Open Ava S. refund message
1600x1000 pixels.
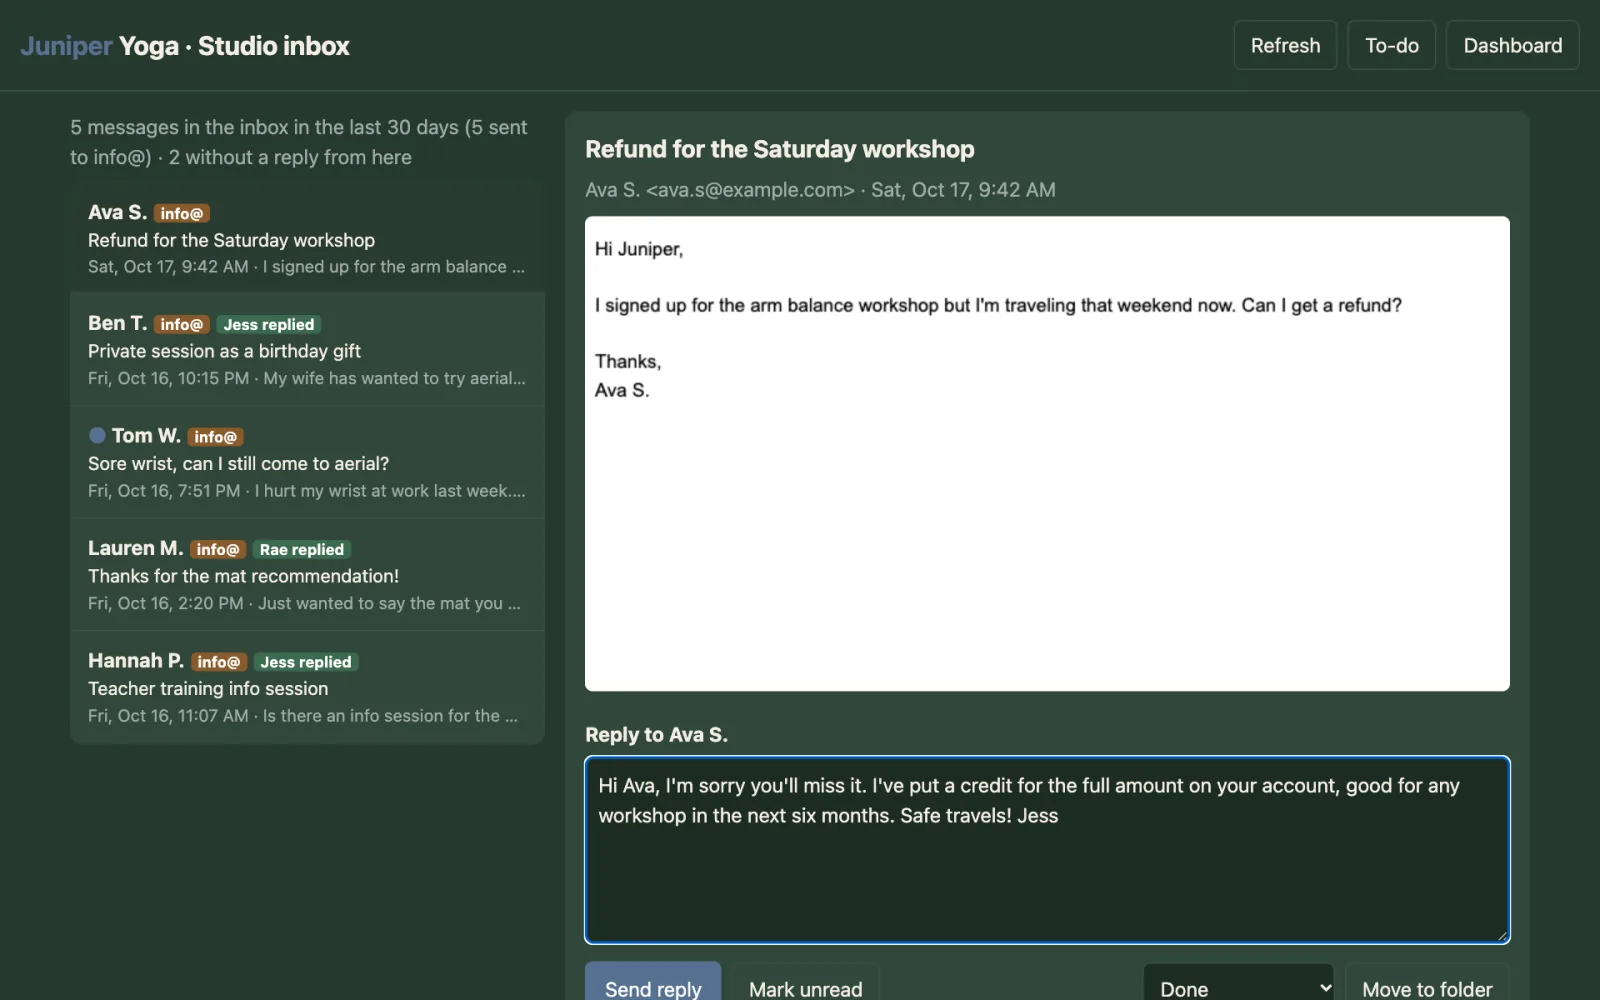click(x=307, y=238)
